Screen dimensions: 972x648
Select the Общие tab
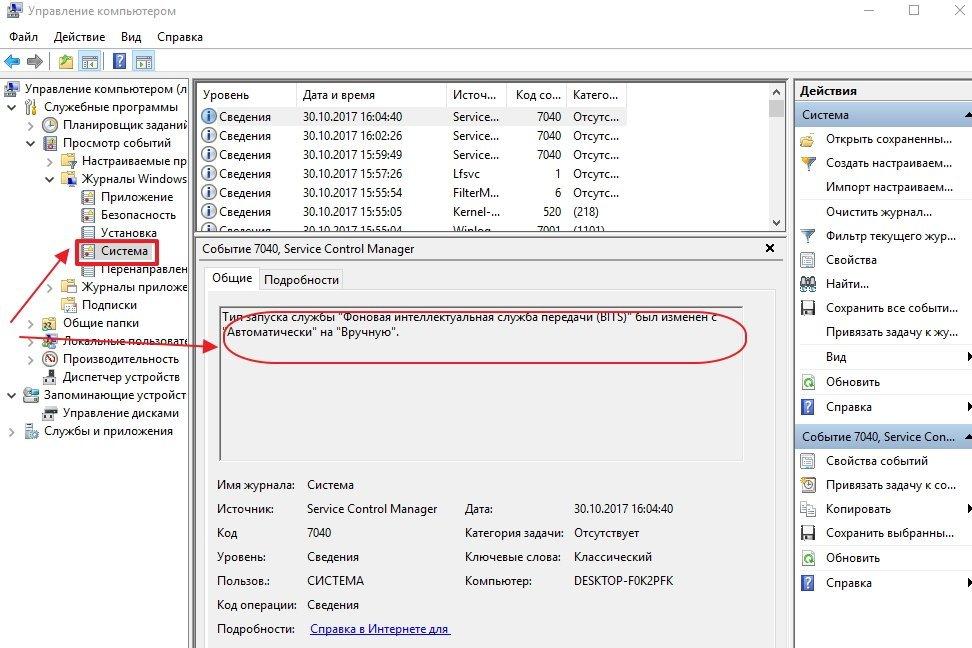pos(232,278)
